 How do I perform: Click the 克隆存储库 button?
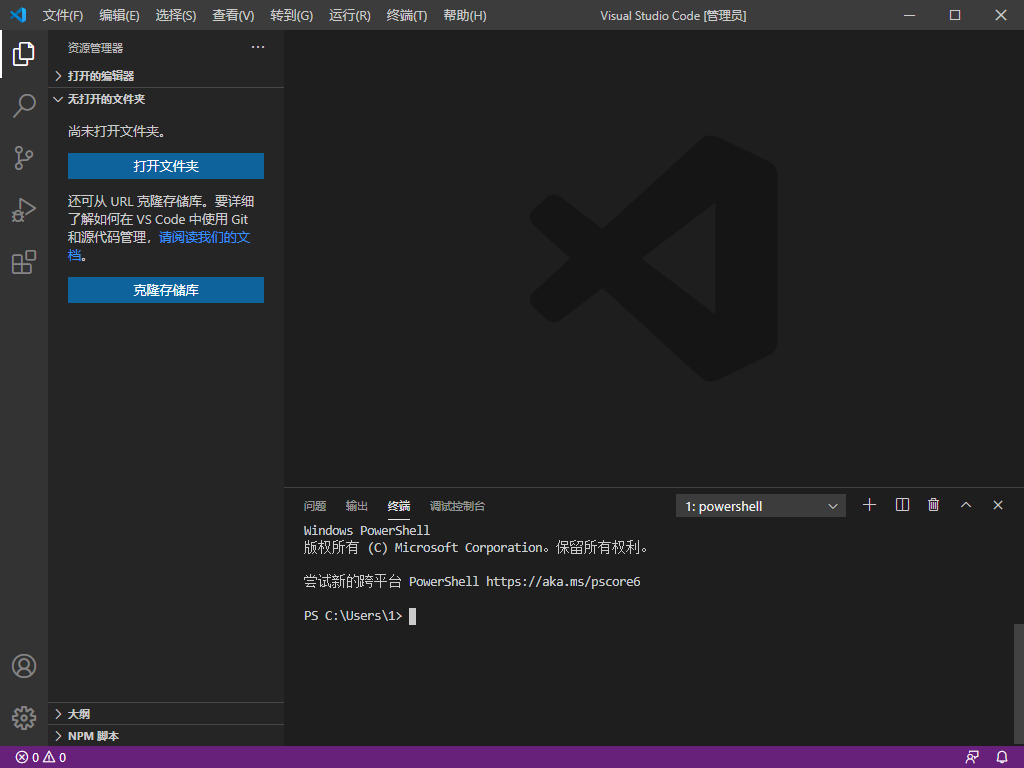[x=166, y=290]
